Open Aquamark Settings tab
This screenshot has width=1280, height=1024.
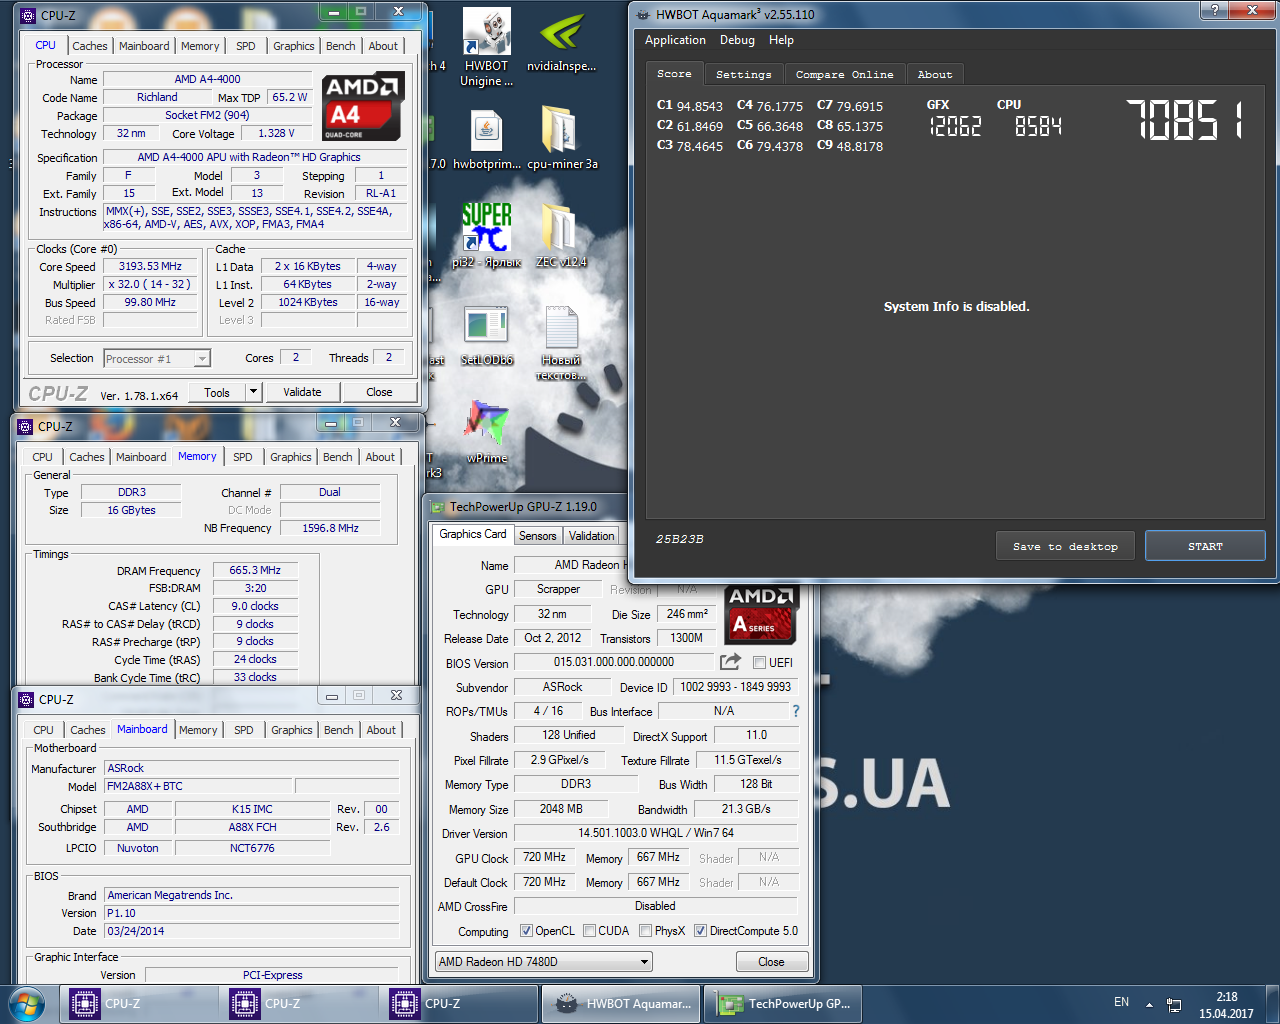[744, 74]
